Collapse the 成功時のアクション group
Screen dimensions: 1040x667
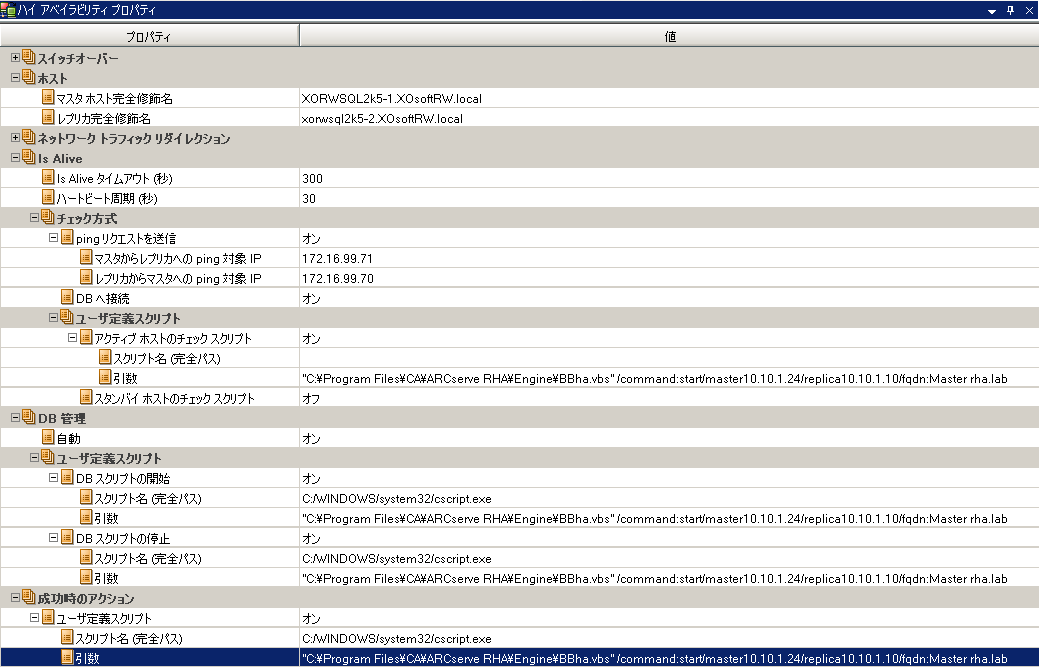(x=15, y=597)
